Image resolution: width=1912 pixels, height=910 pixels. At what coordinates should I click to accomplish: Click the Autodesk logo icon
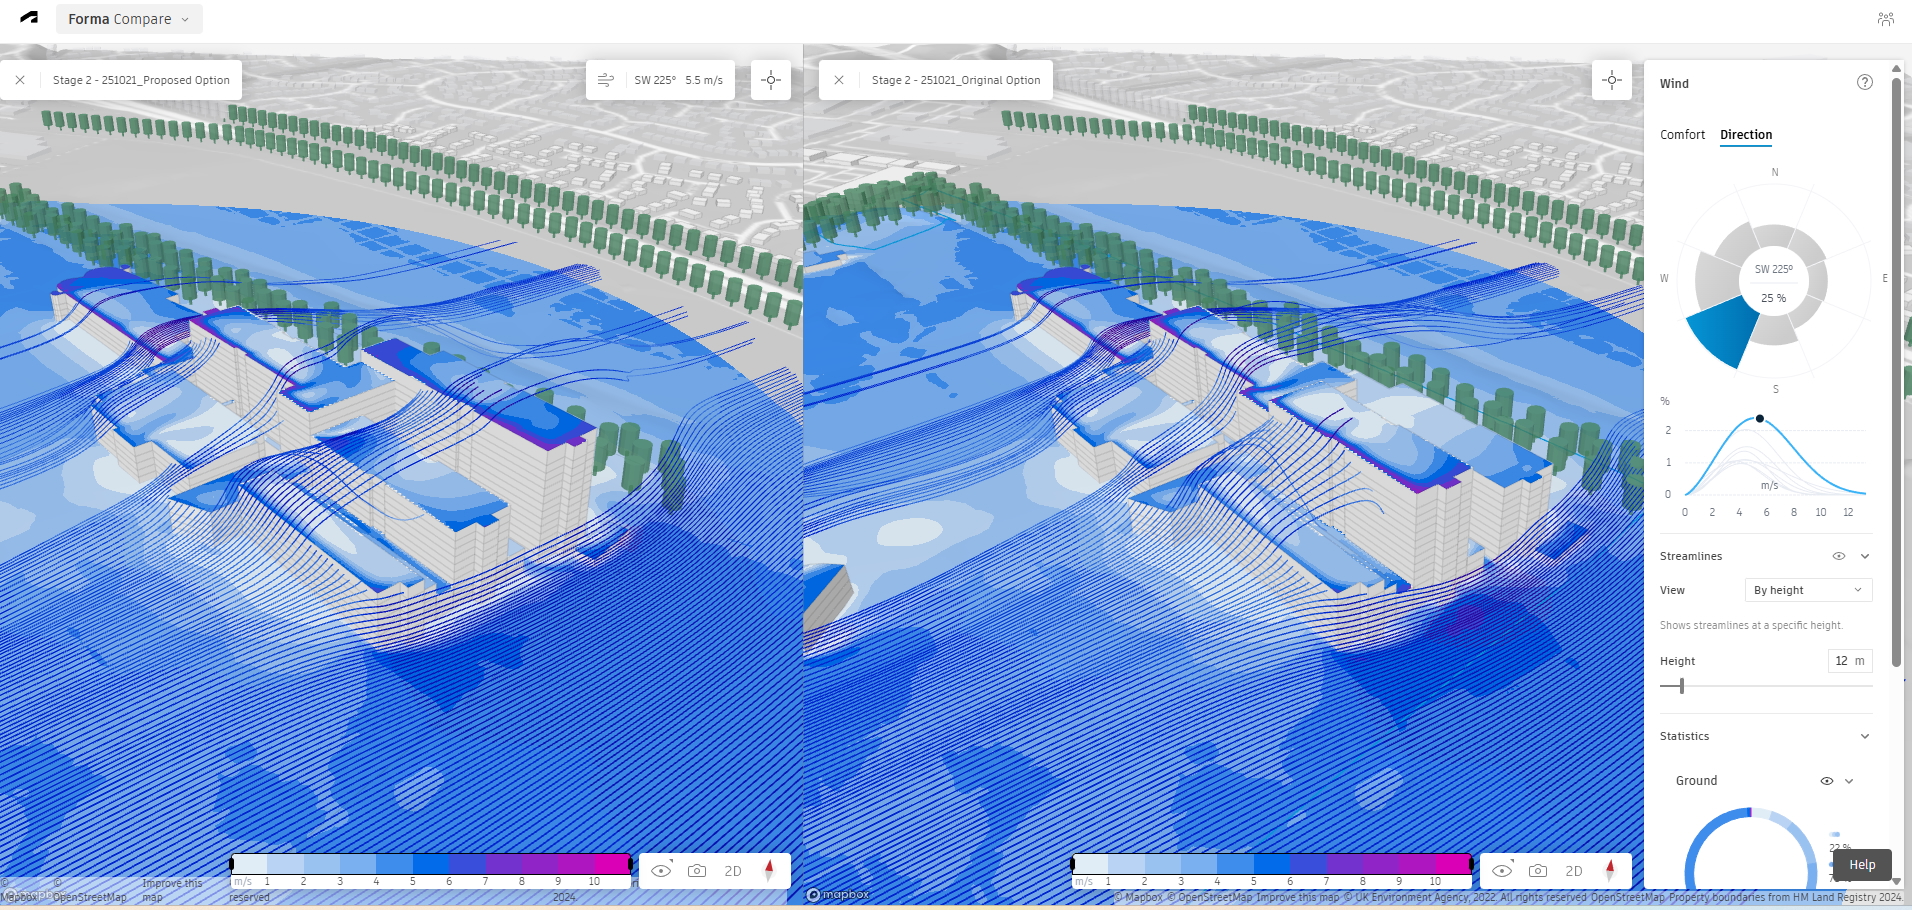pyautogui.click(x=29, y=18)
